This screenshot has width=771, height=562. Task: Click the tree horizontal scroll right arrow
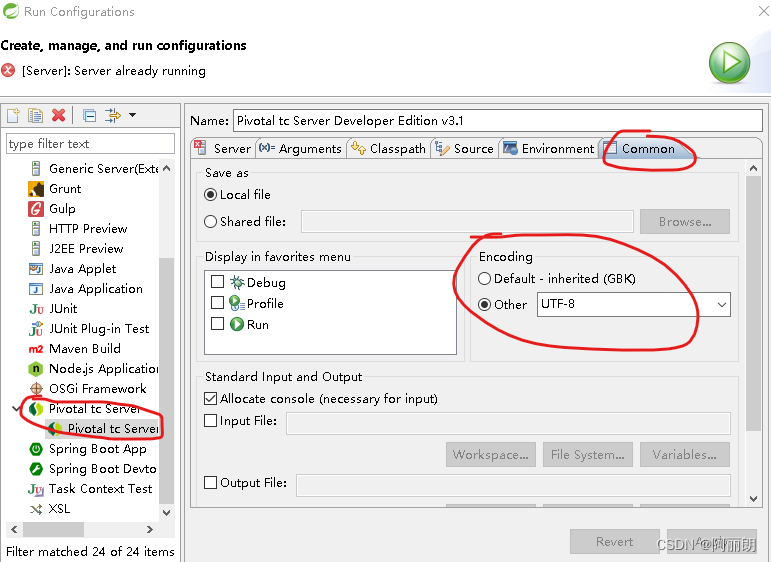[149, 530]
